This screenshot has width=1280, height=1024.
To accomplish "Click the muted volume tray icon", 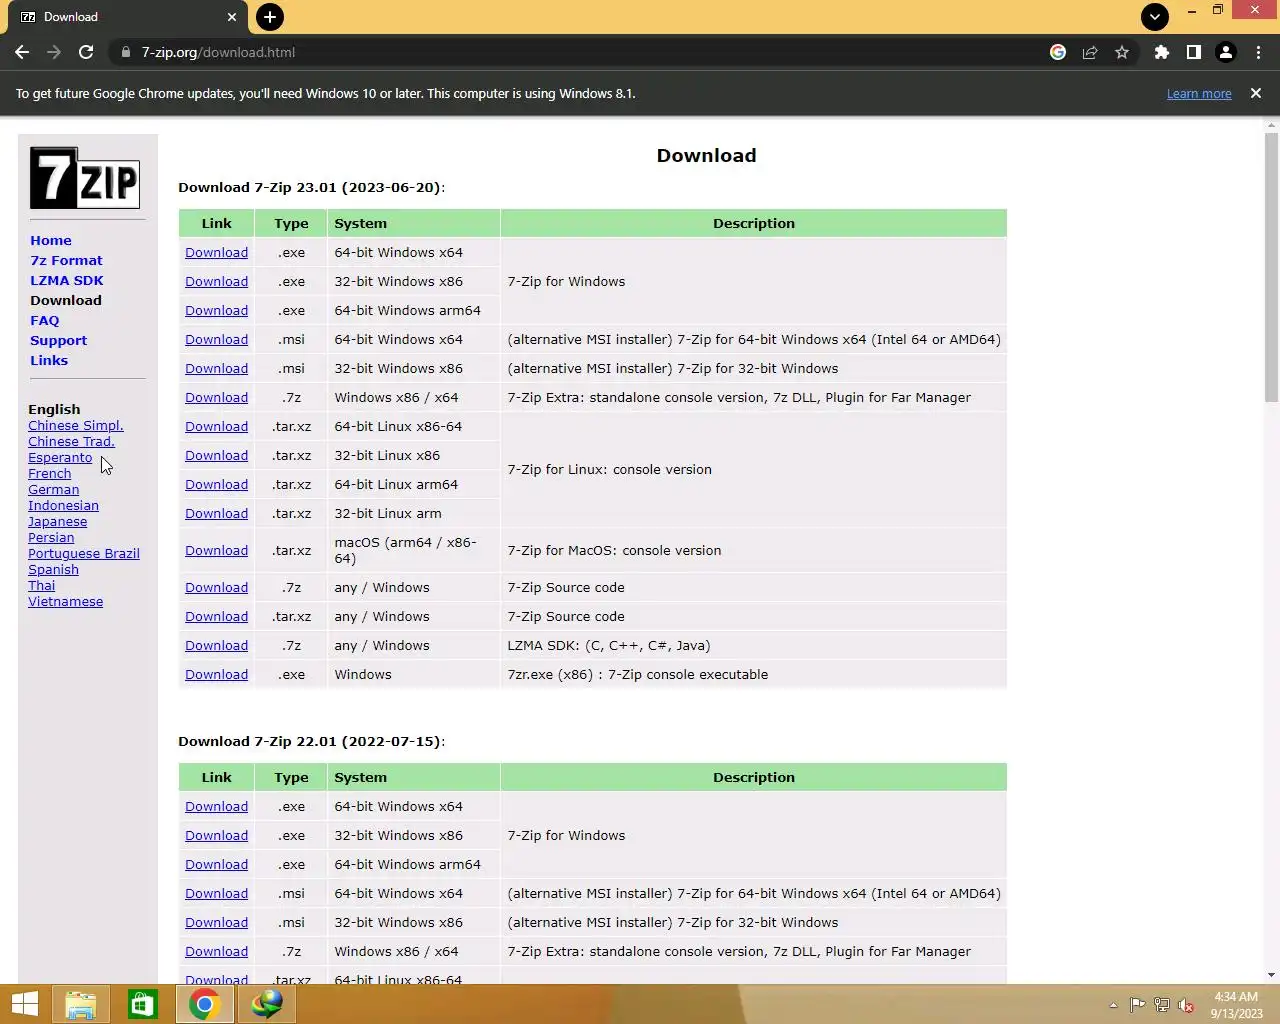I will point(1186,1005).
